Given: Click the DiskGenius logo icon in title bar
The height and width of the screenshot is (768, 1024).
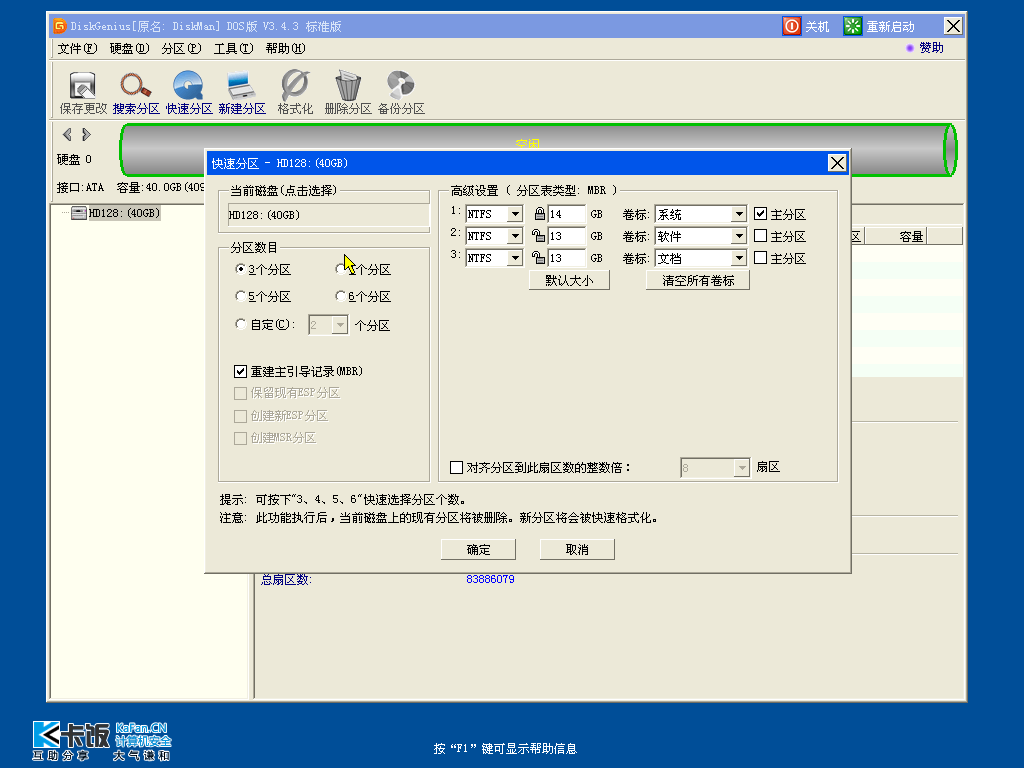Looking at the screenshot, I should click(60, 26).
